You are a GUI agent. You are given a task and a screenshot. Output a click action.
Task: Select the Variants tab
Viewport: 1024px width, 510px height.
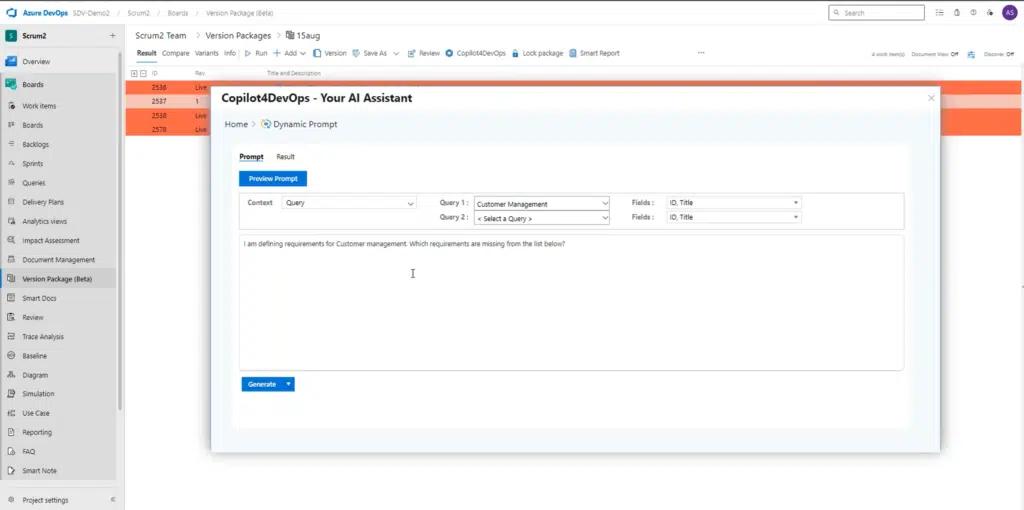pos(207,54)
